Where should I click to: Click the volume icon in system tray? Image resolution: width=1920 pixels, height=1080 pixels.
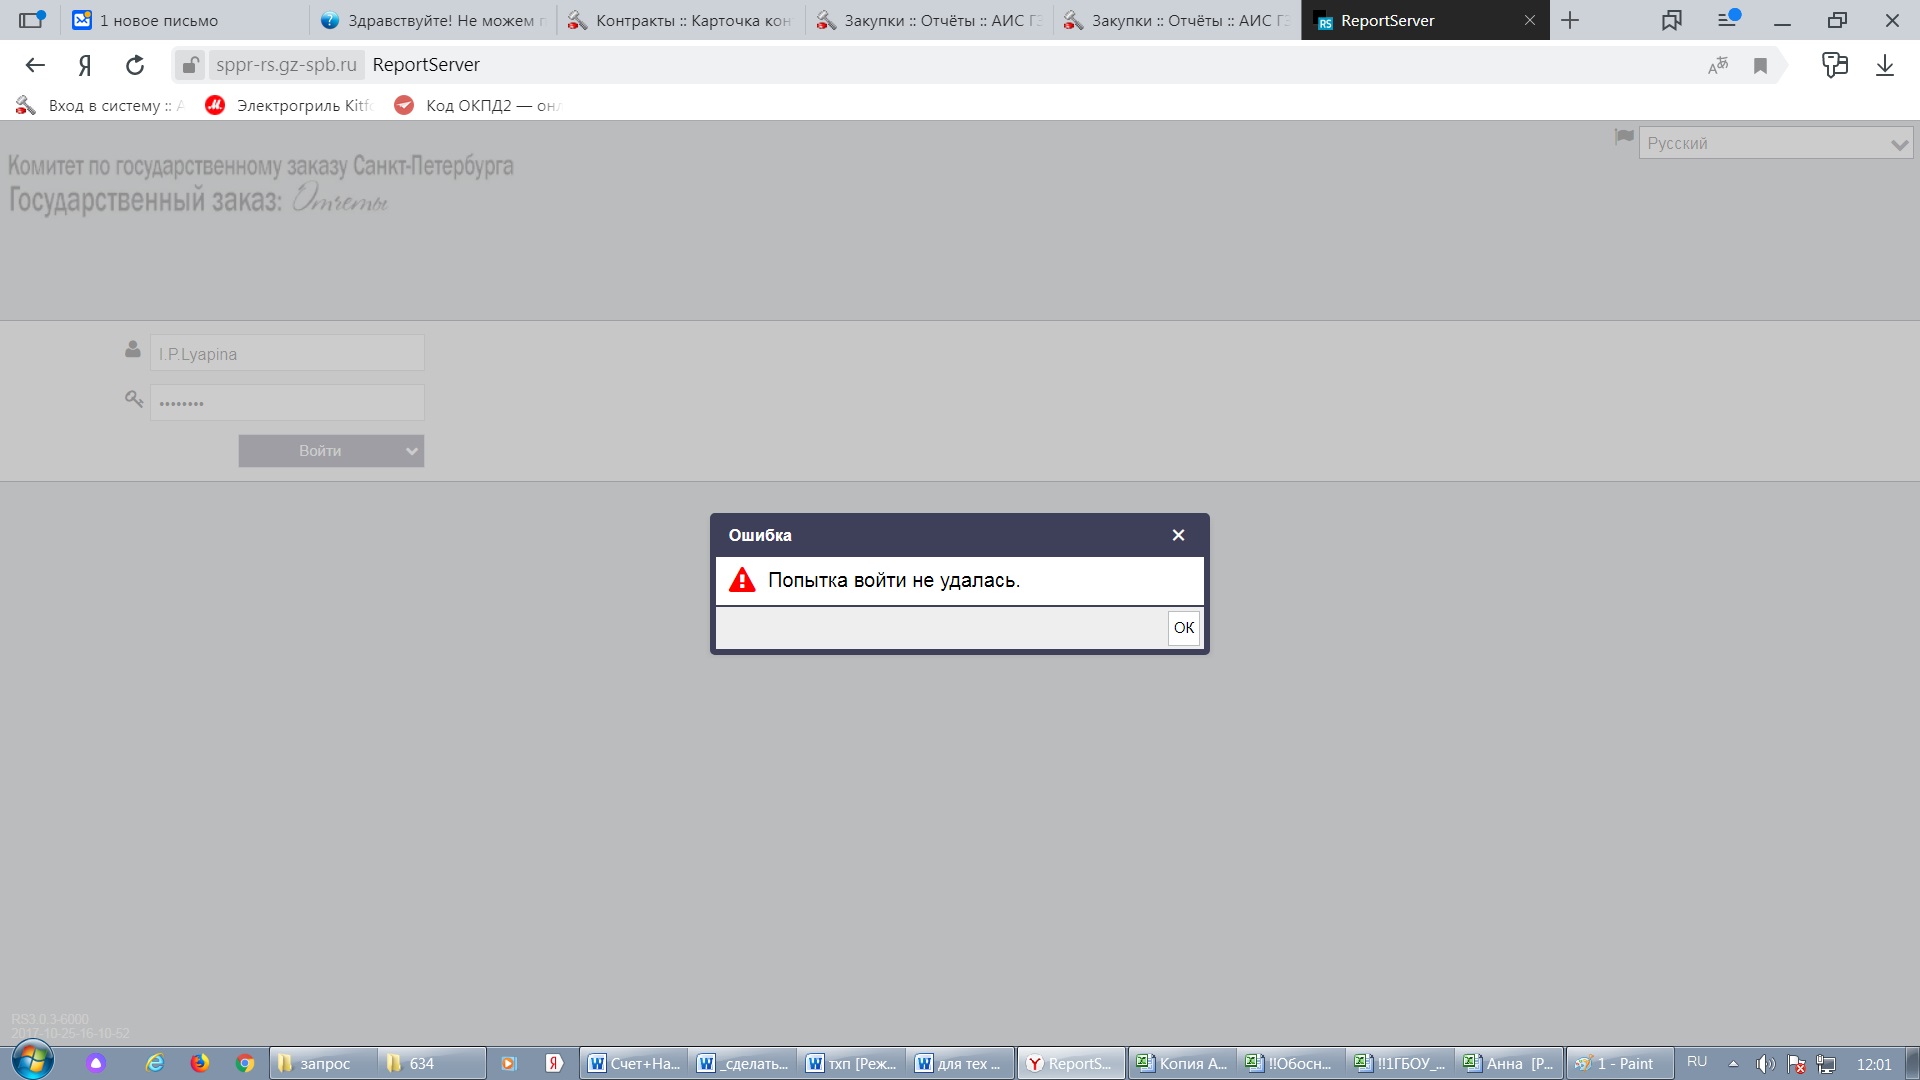(1765, 1063)
